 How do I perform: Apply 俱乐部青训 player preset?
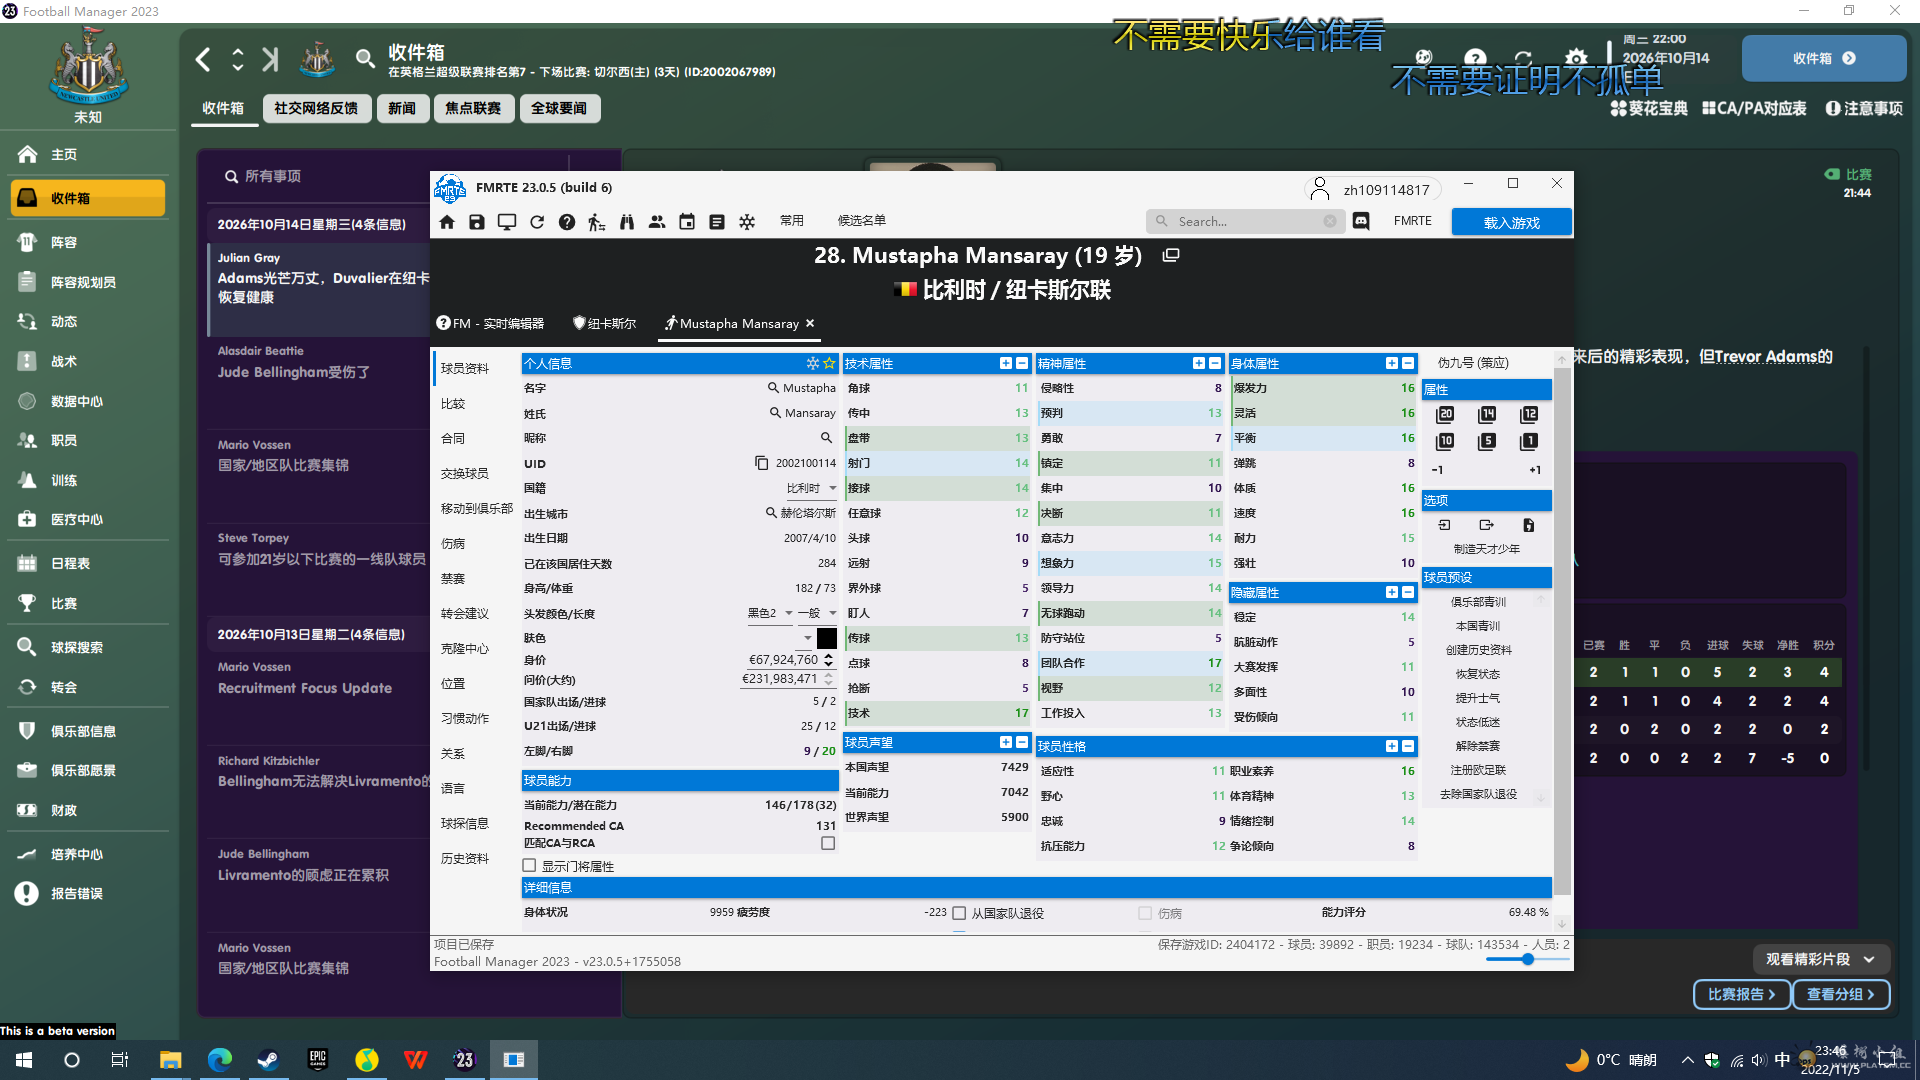point(1478,602)
